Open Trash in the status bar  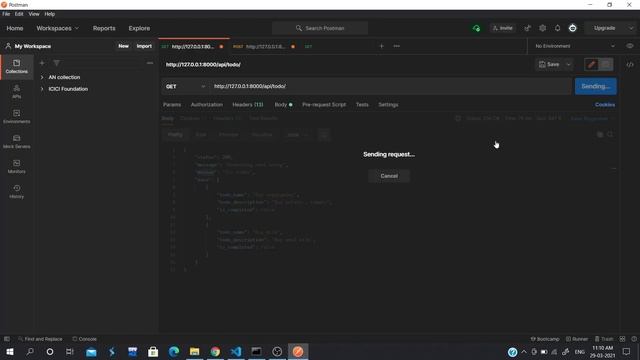coord(604,339)
